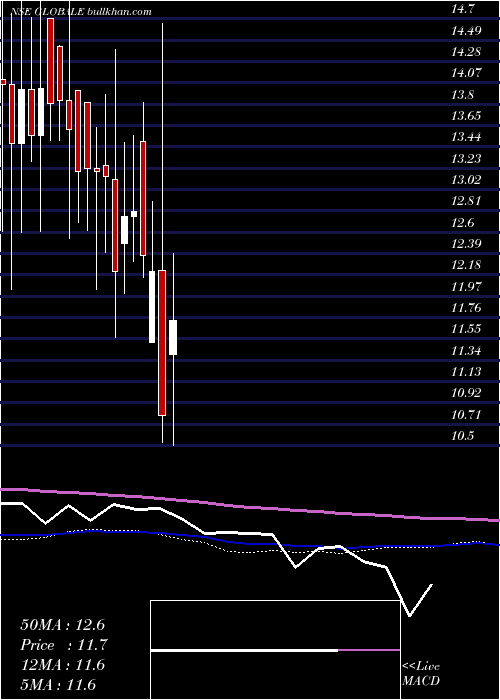This screenshot has width=500, height=700.
Task: Click the 13.65 price label
Action: click(x=466, y=116)
